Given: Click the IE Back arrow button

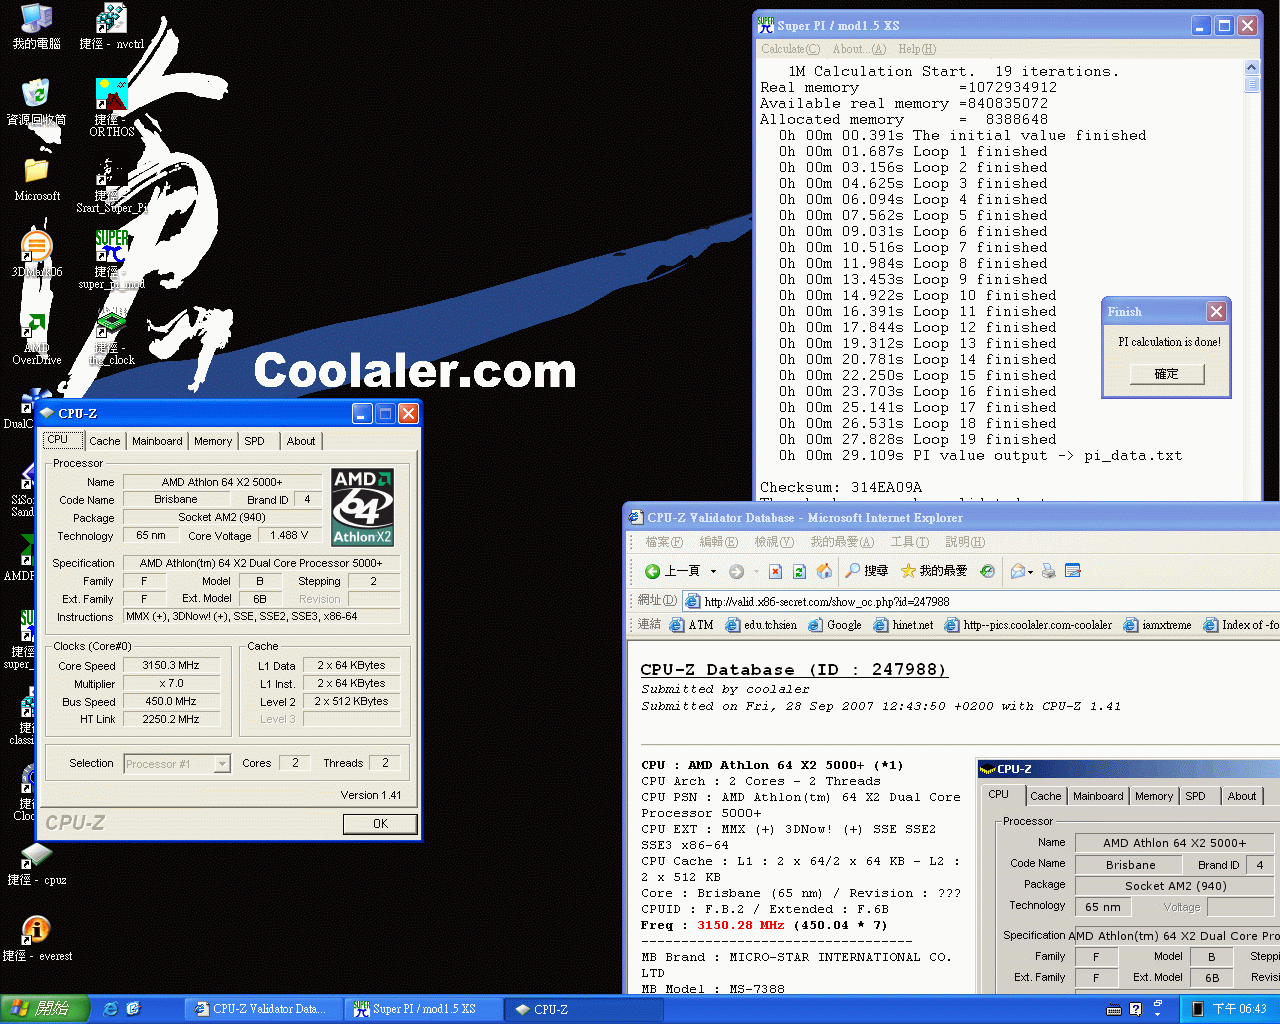Looking at the screenshot, I should coord(672,571).
